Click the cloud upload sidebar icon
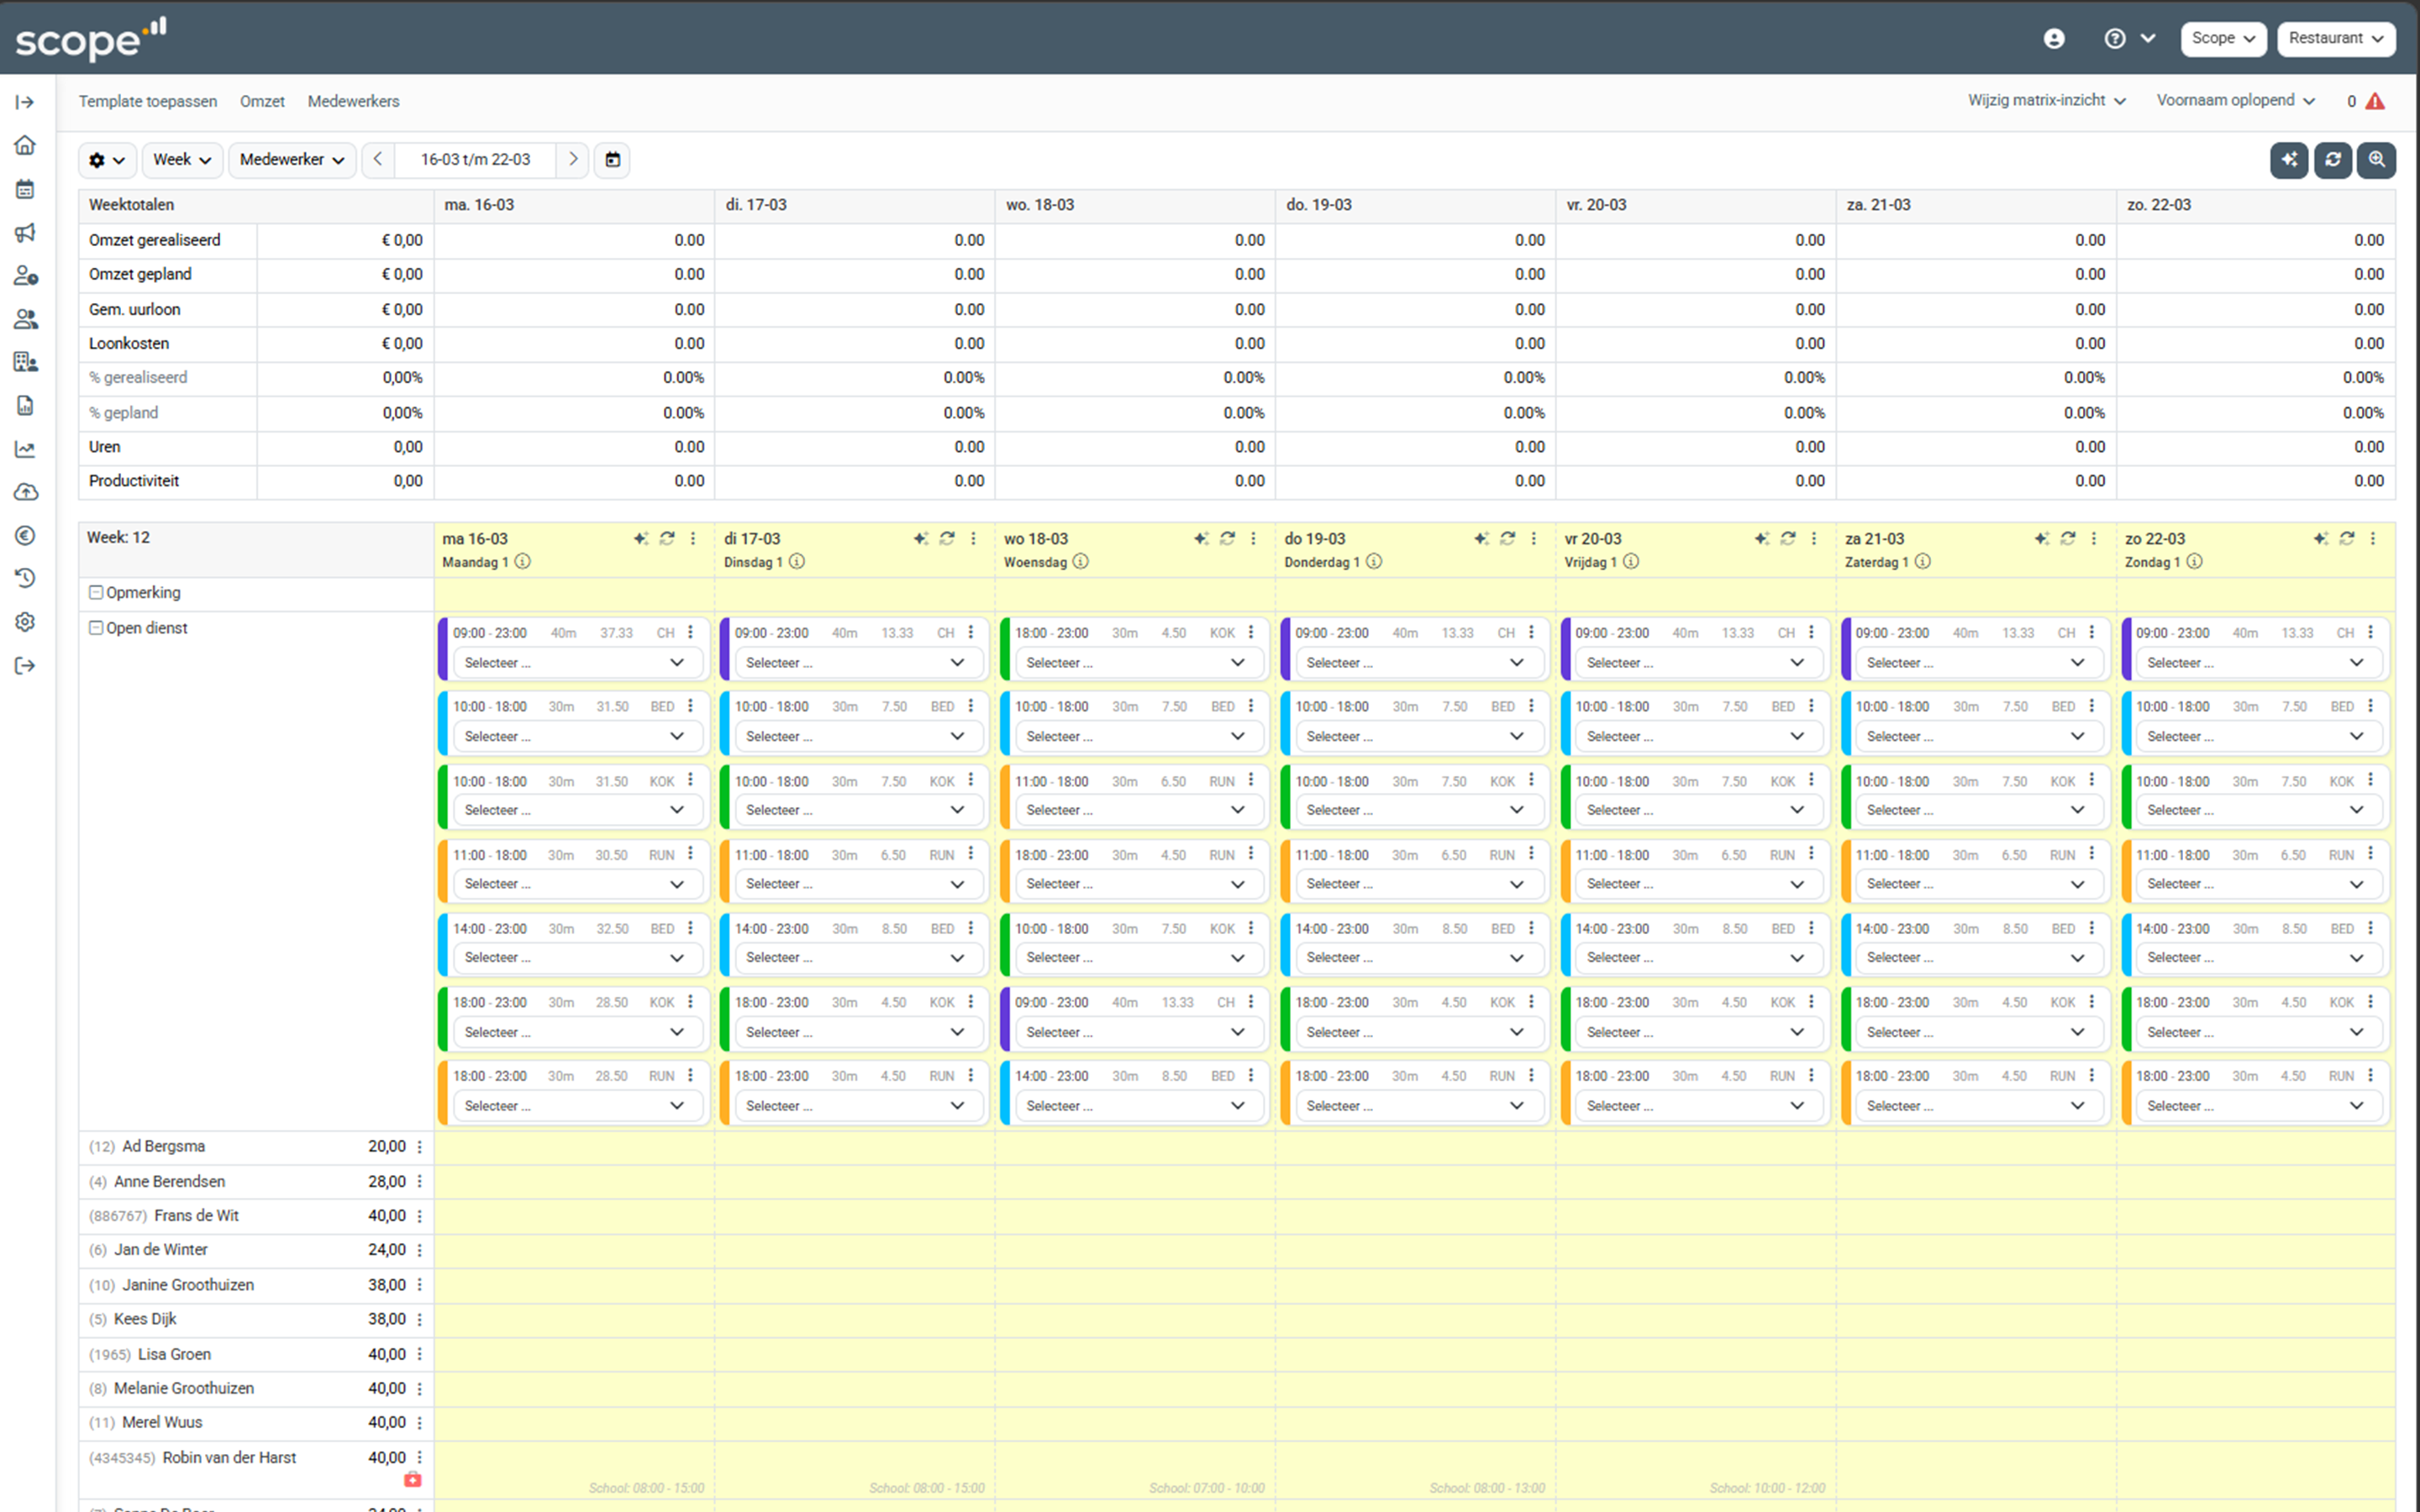2420x1512 pixels. pyautogui.click(x=25, y=492)
